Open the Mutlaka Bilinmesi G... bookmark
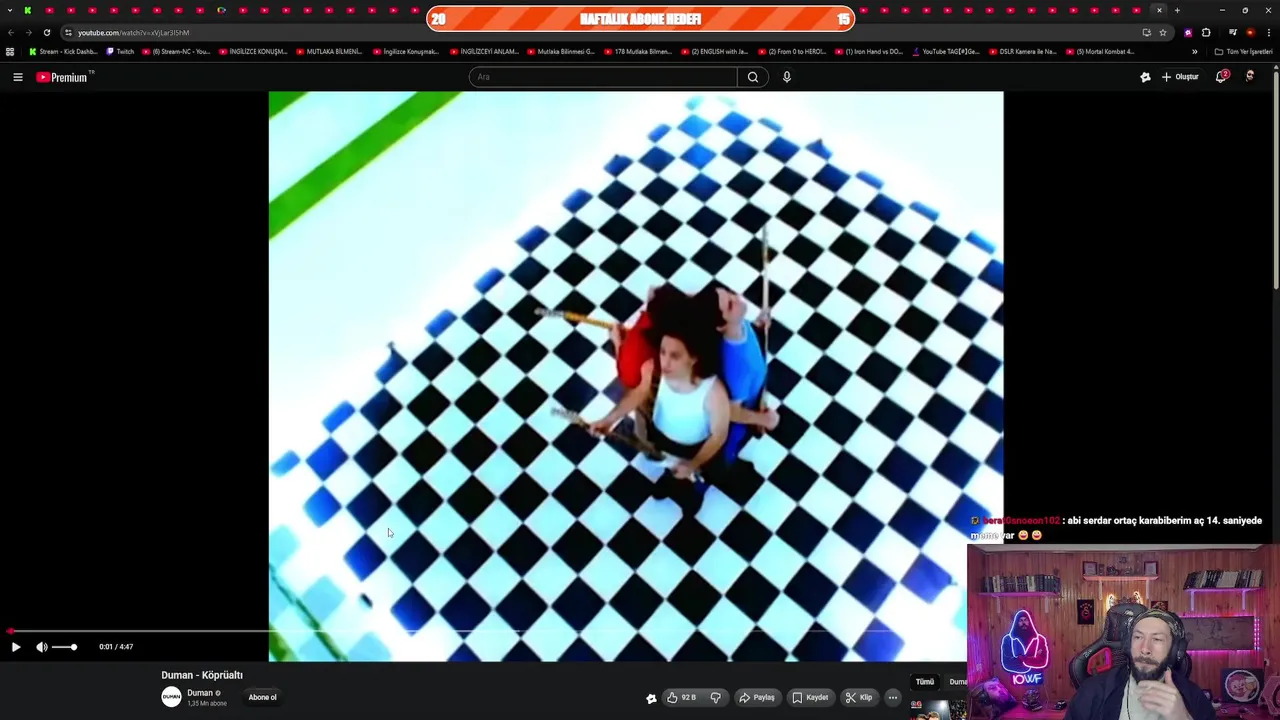 pyautogui.click(x=561, y=51)
